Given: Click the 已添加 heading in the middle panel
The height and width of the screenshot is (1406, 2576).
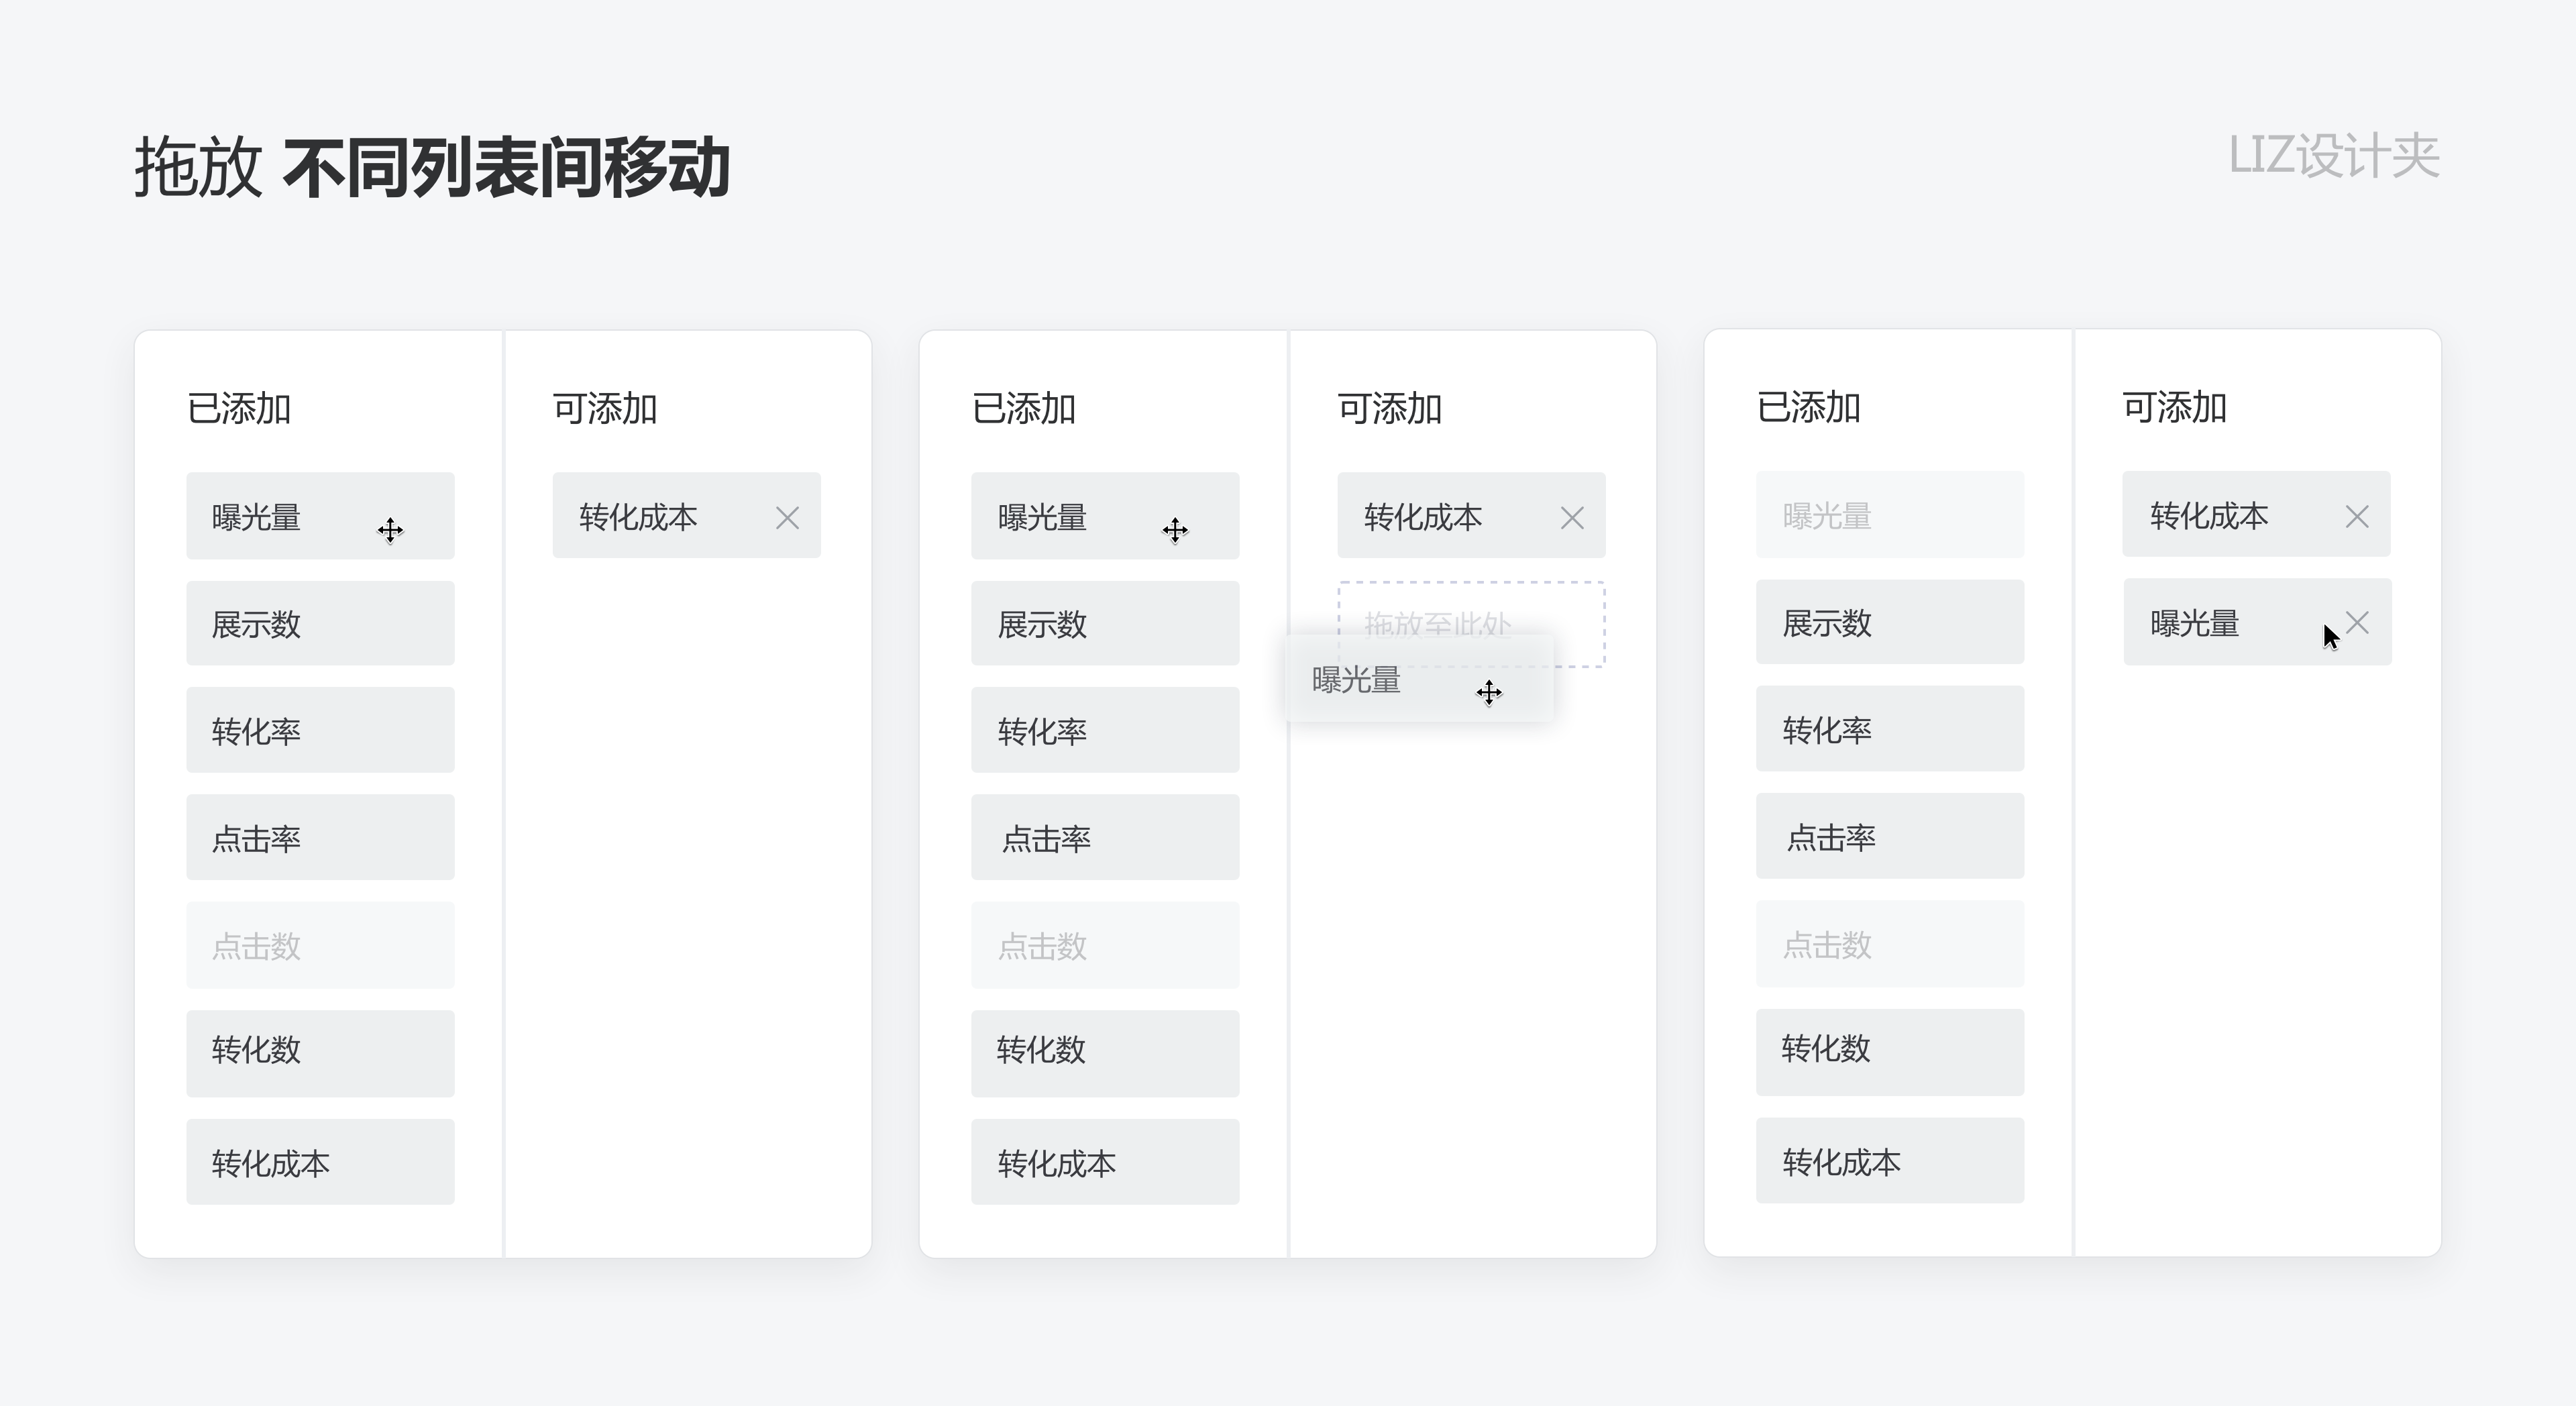Looking at the screenshot, I should tap(1024, 408).
